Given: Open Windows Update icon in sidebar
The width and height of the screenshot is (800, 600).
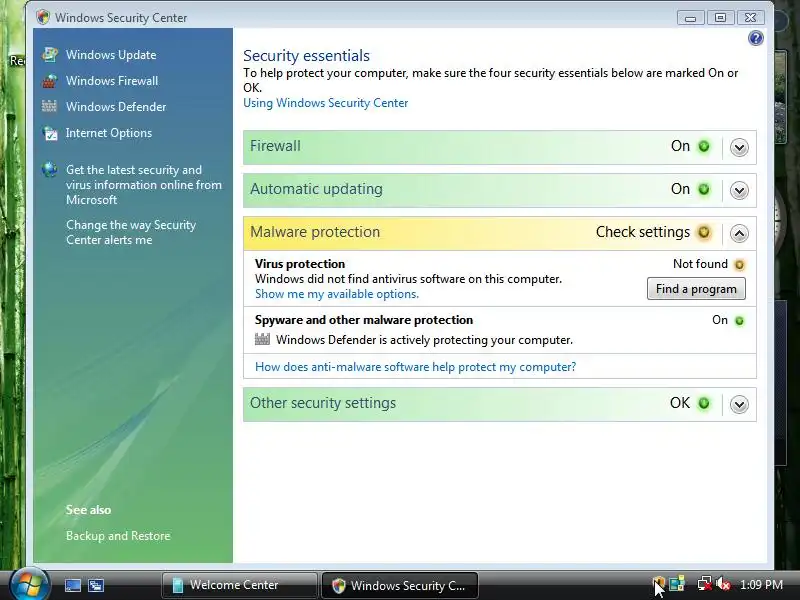Looking at the screenshot, I should point(50,55).
